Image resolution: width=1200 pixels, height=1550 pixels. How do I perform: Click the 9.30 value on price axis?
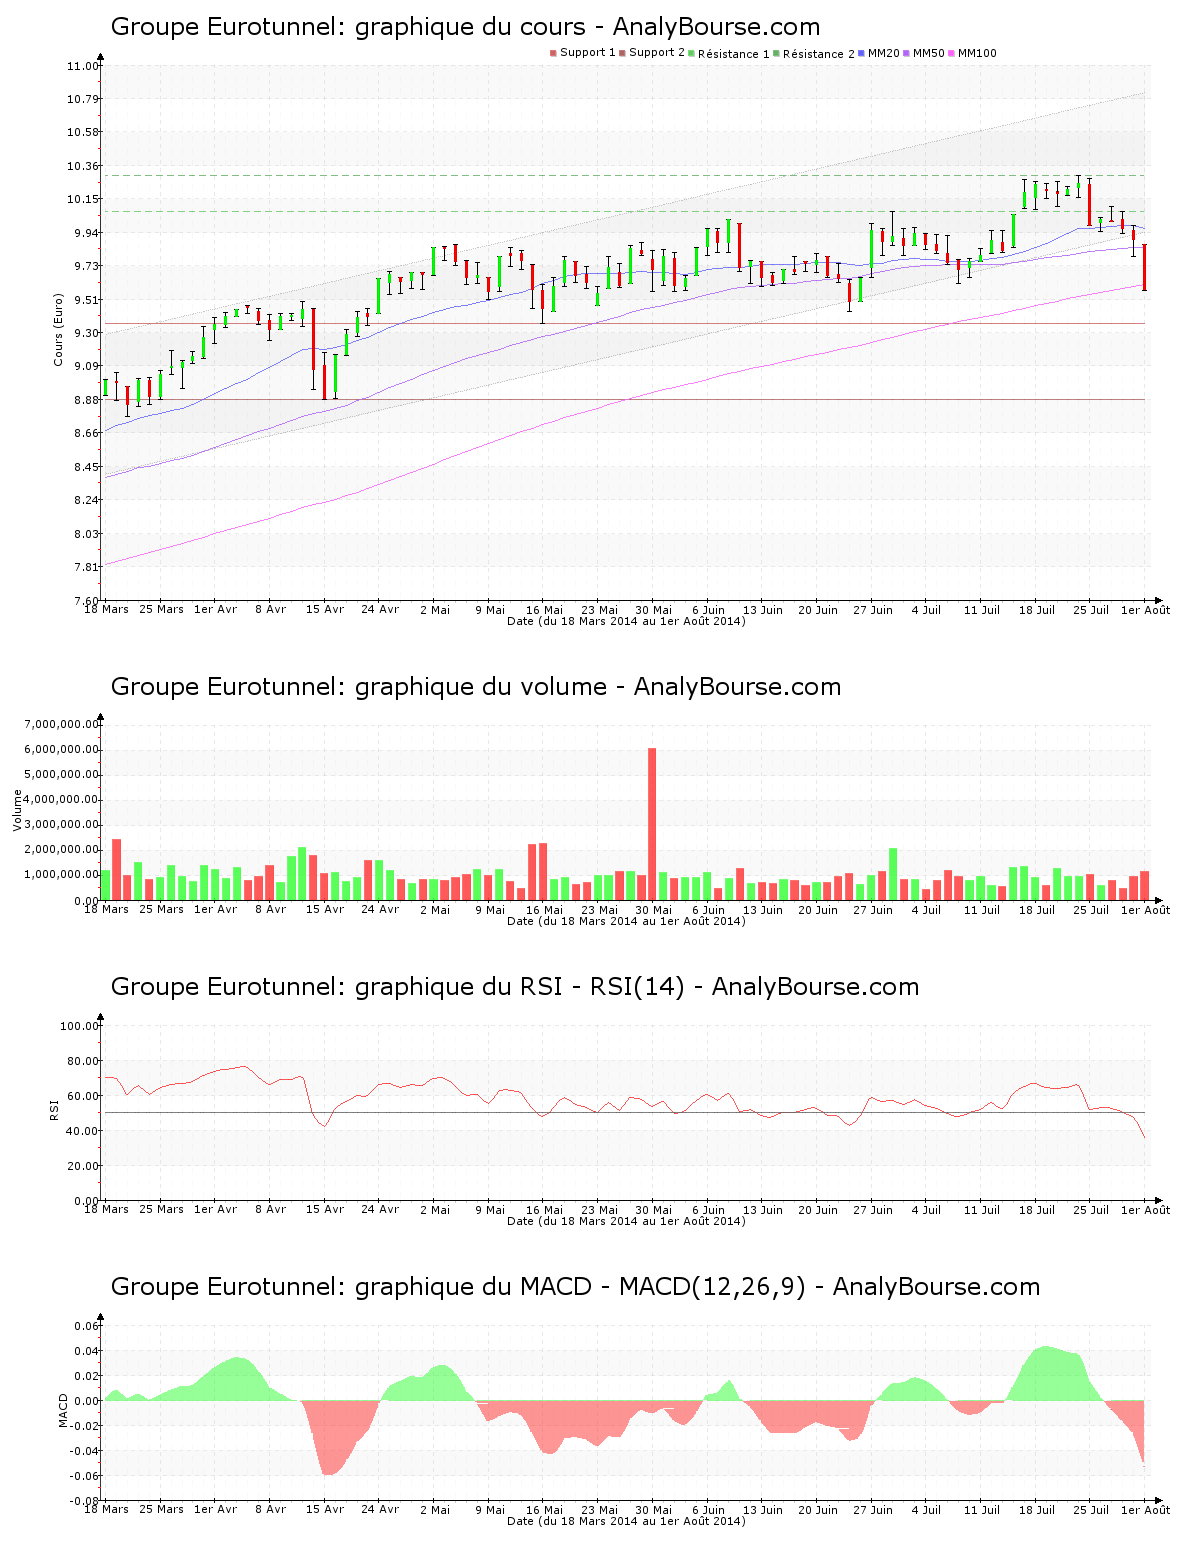click(x=86, y=333)
